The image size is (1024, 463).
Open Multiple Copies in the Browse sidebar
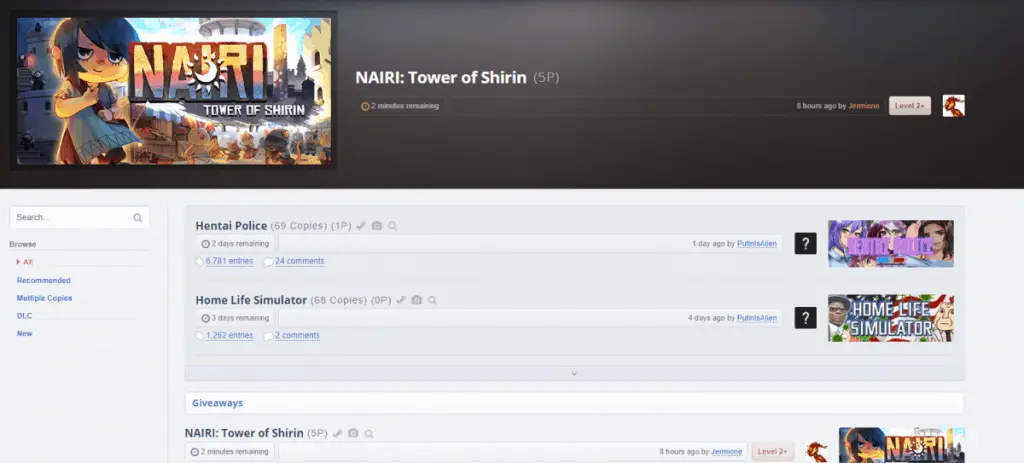pyautogui.click(x=44, y=298)
